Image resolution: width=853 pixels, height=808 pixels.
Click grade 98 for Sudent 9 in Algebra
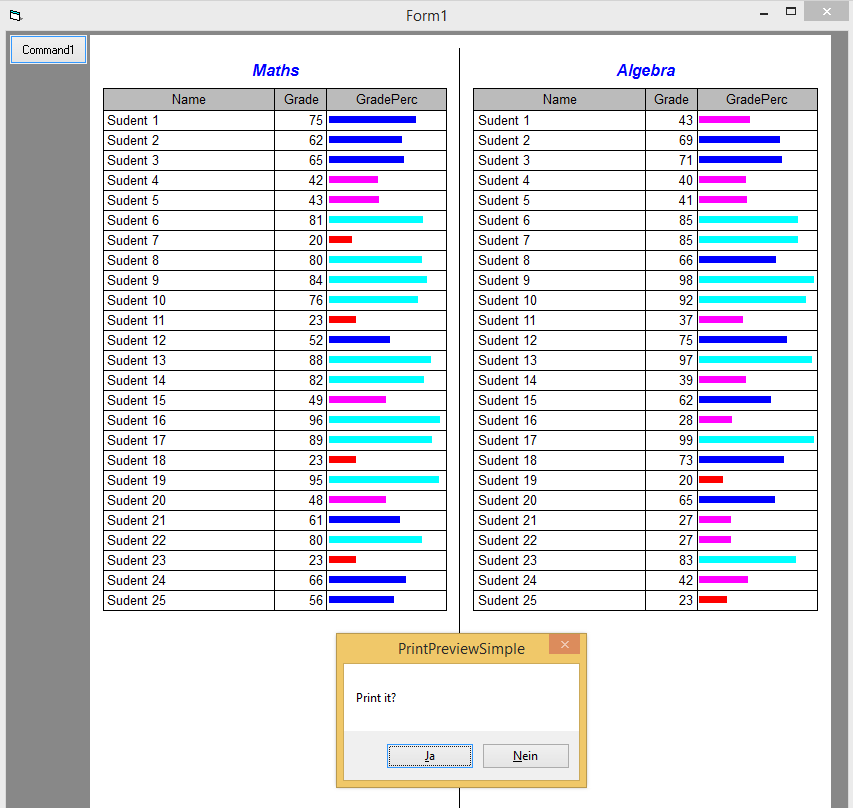coord(685,280)
